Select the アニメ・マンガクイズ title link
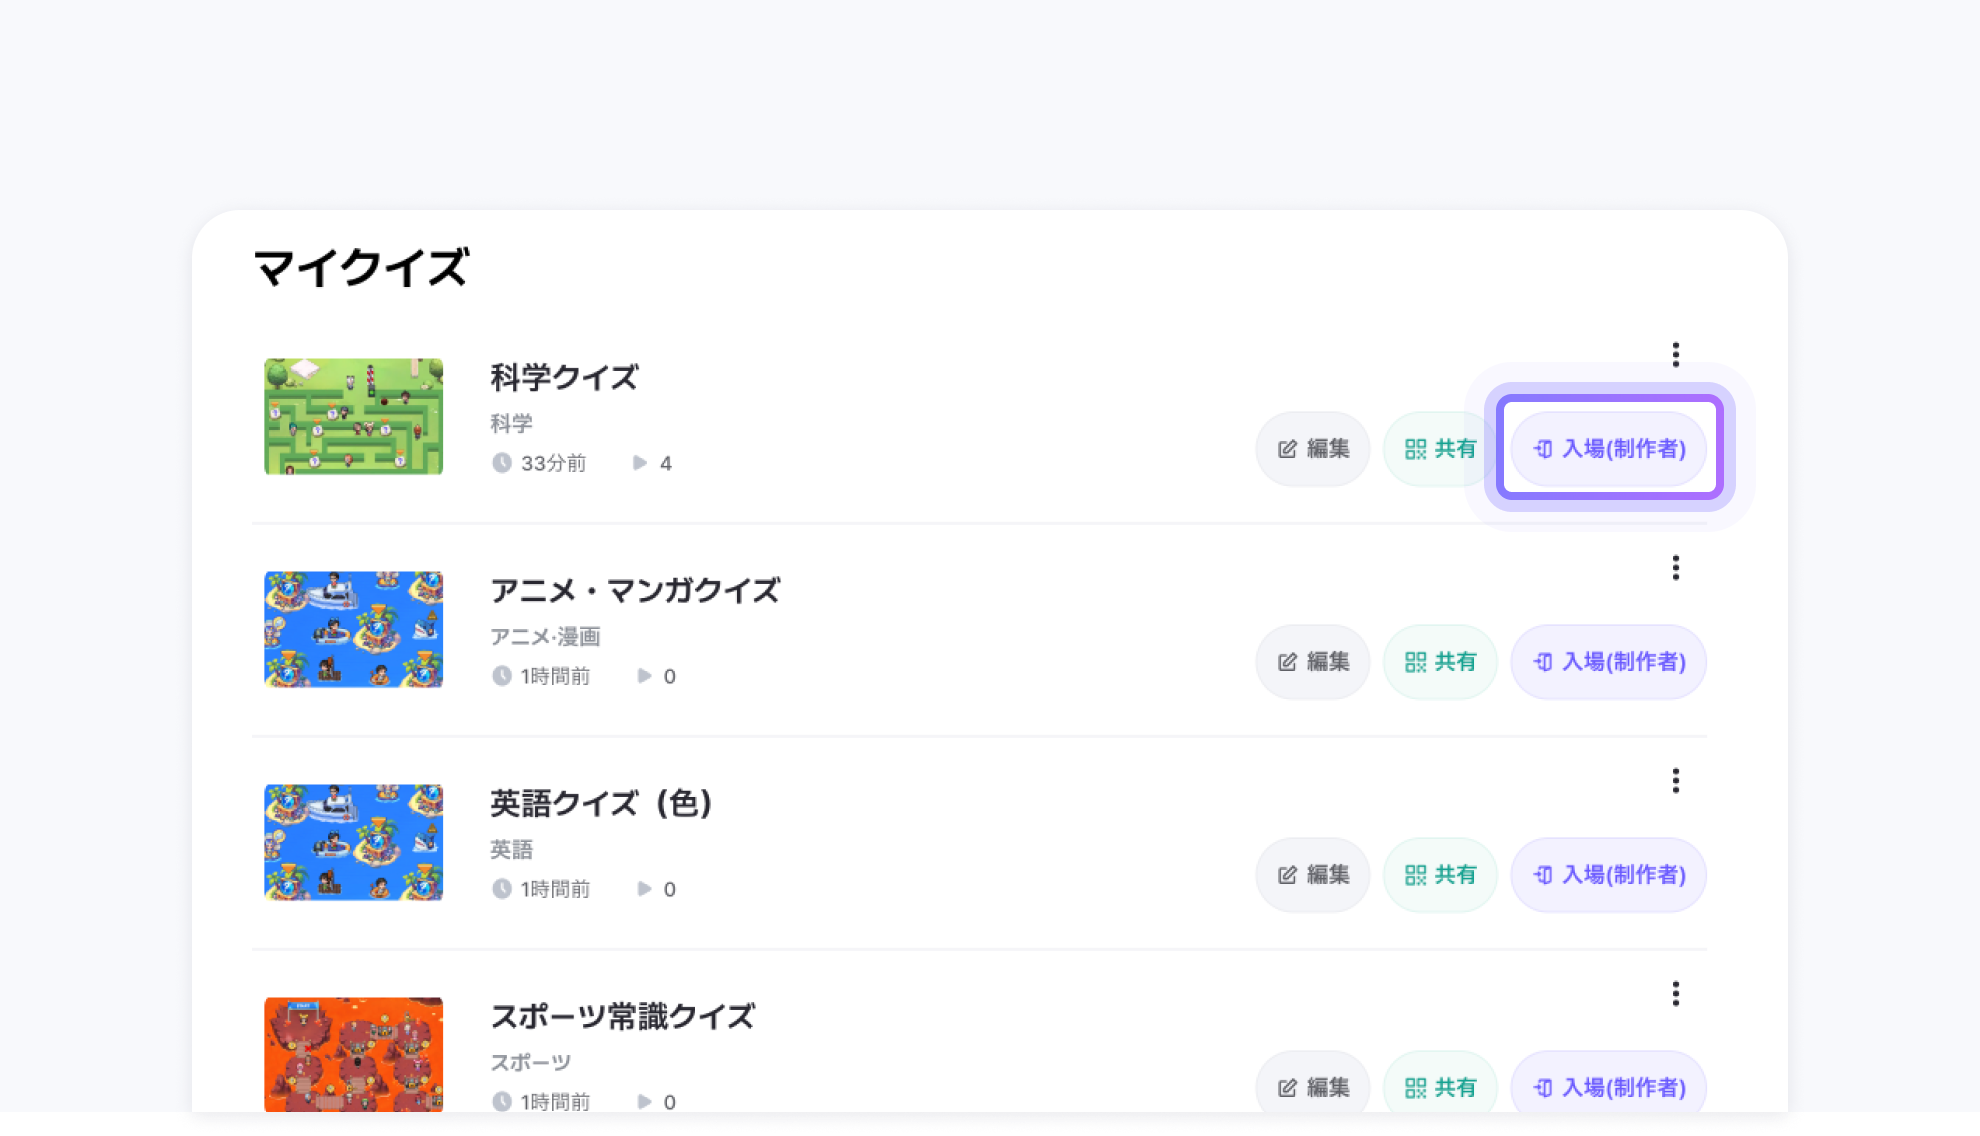 637,591
